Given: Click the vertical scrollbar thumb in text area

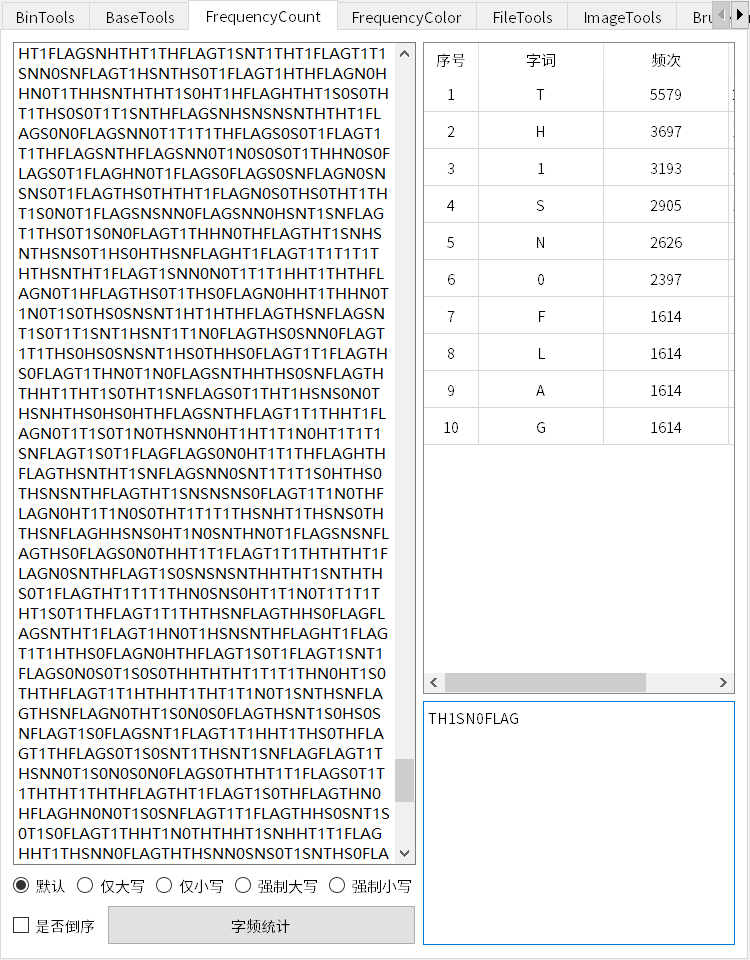Looking at the screenshot, I should click(404, 780).
